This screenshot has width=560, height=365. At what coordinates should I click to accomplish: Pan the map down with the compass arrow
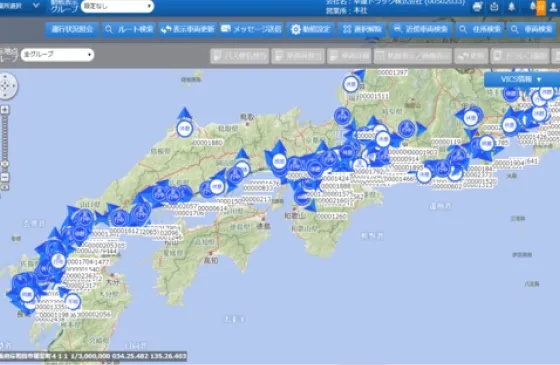coord(5,94)
